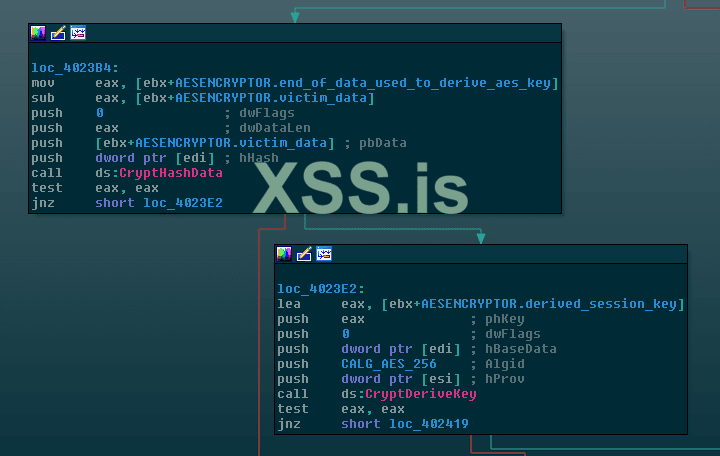This screenshot has width=720, height=456.
Task: Select CALG_AES_256 constant
Action: coord(388,364)
